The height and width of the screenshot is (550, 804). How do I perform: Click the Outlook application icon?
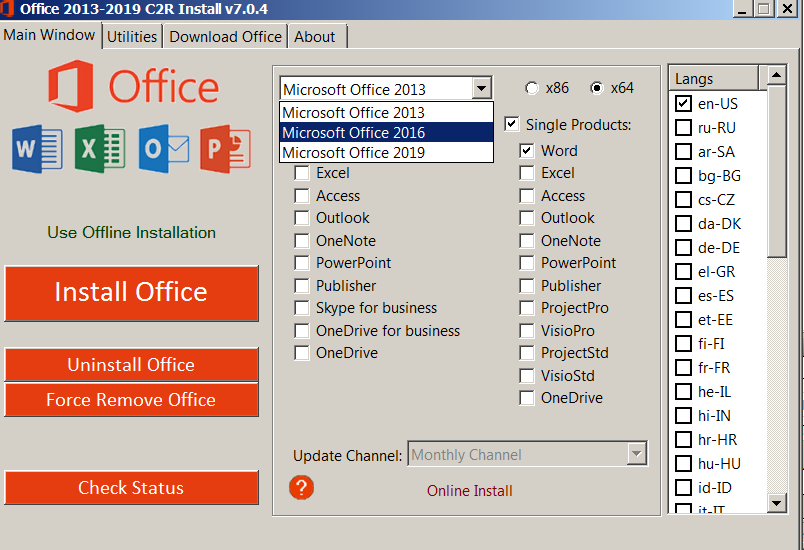pyautogui.click(x=164, y=149)
